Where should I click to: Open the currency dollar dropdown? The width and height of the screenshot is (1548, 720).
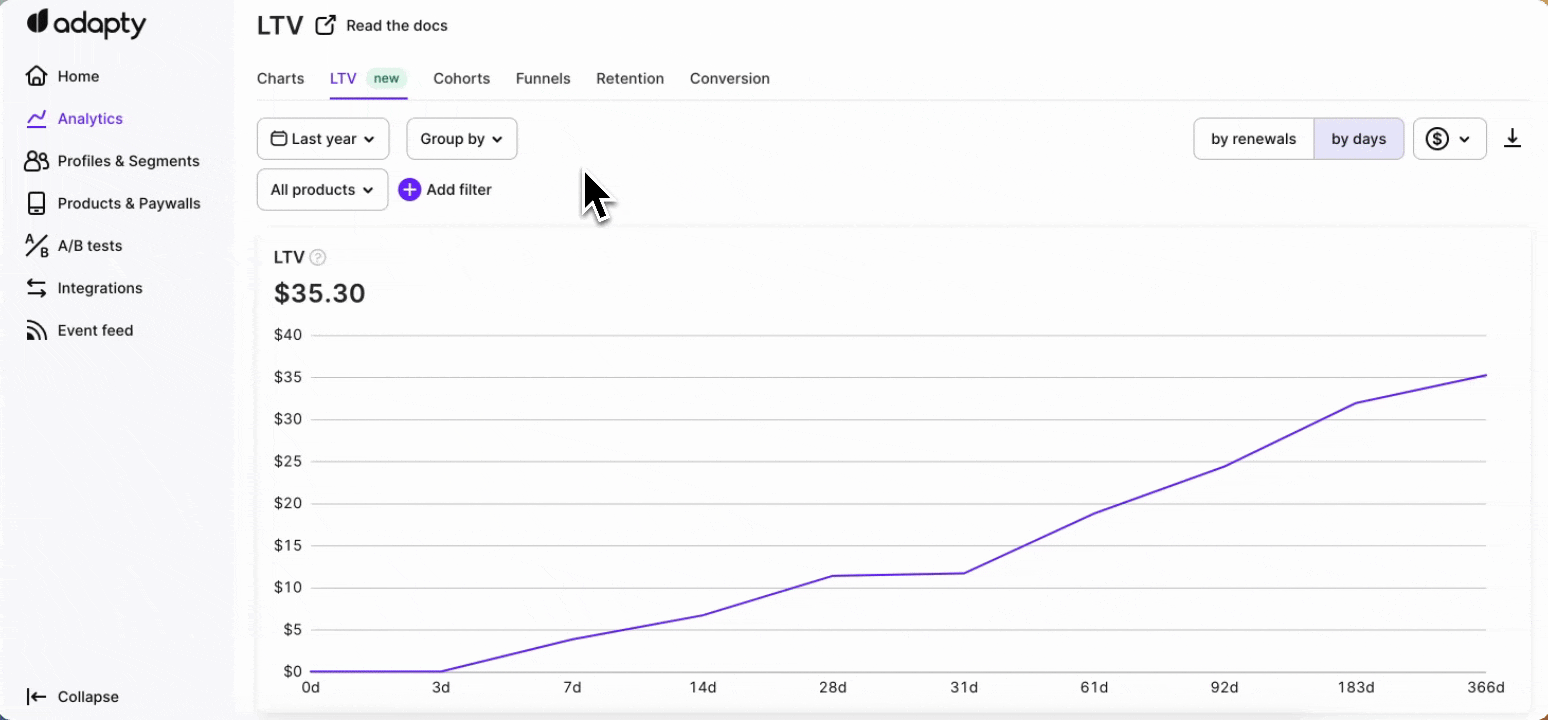point(1449,139)
